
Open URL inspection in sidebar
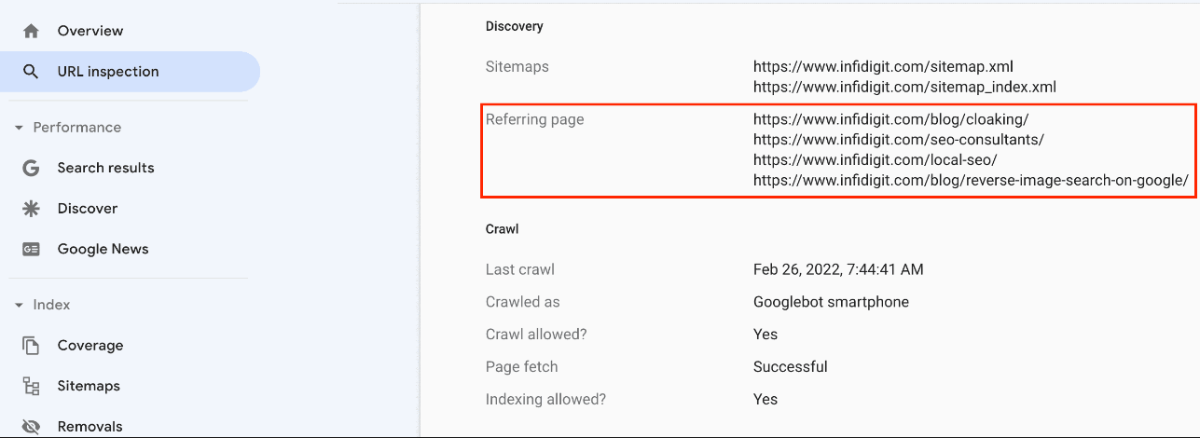tap(130, 72)
